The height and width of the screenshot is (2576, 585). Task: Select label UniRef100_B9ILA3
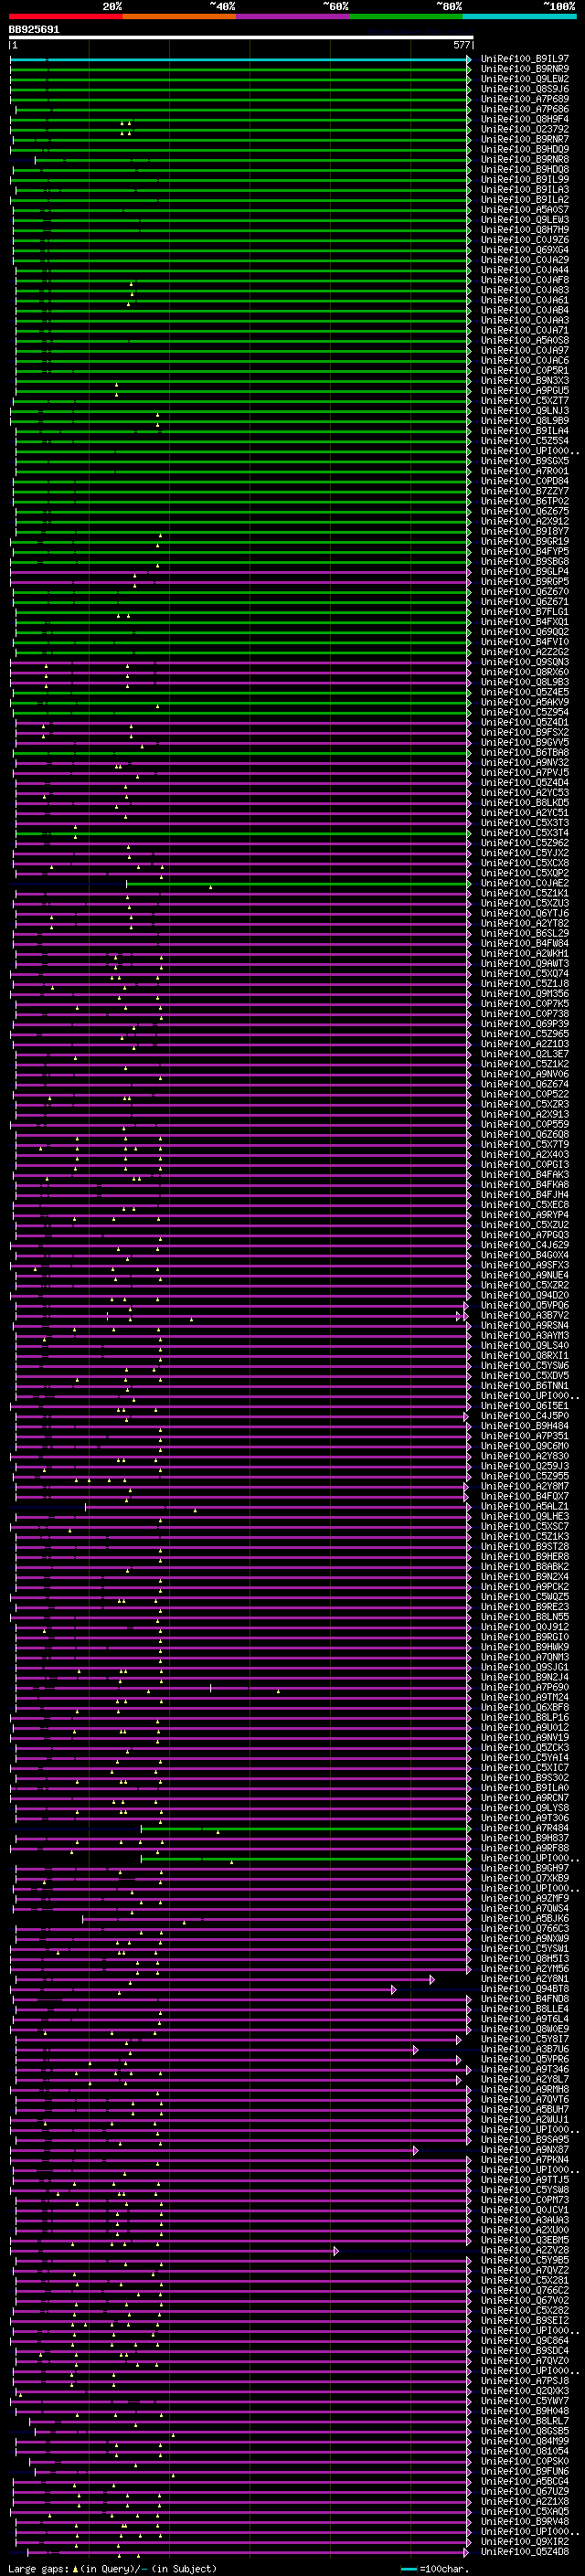[525, 189]
